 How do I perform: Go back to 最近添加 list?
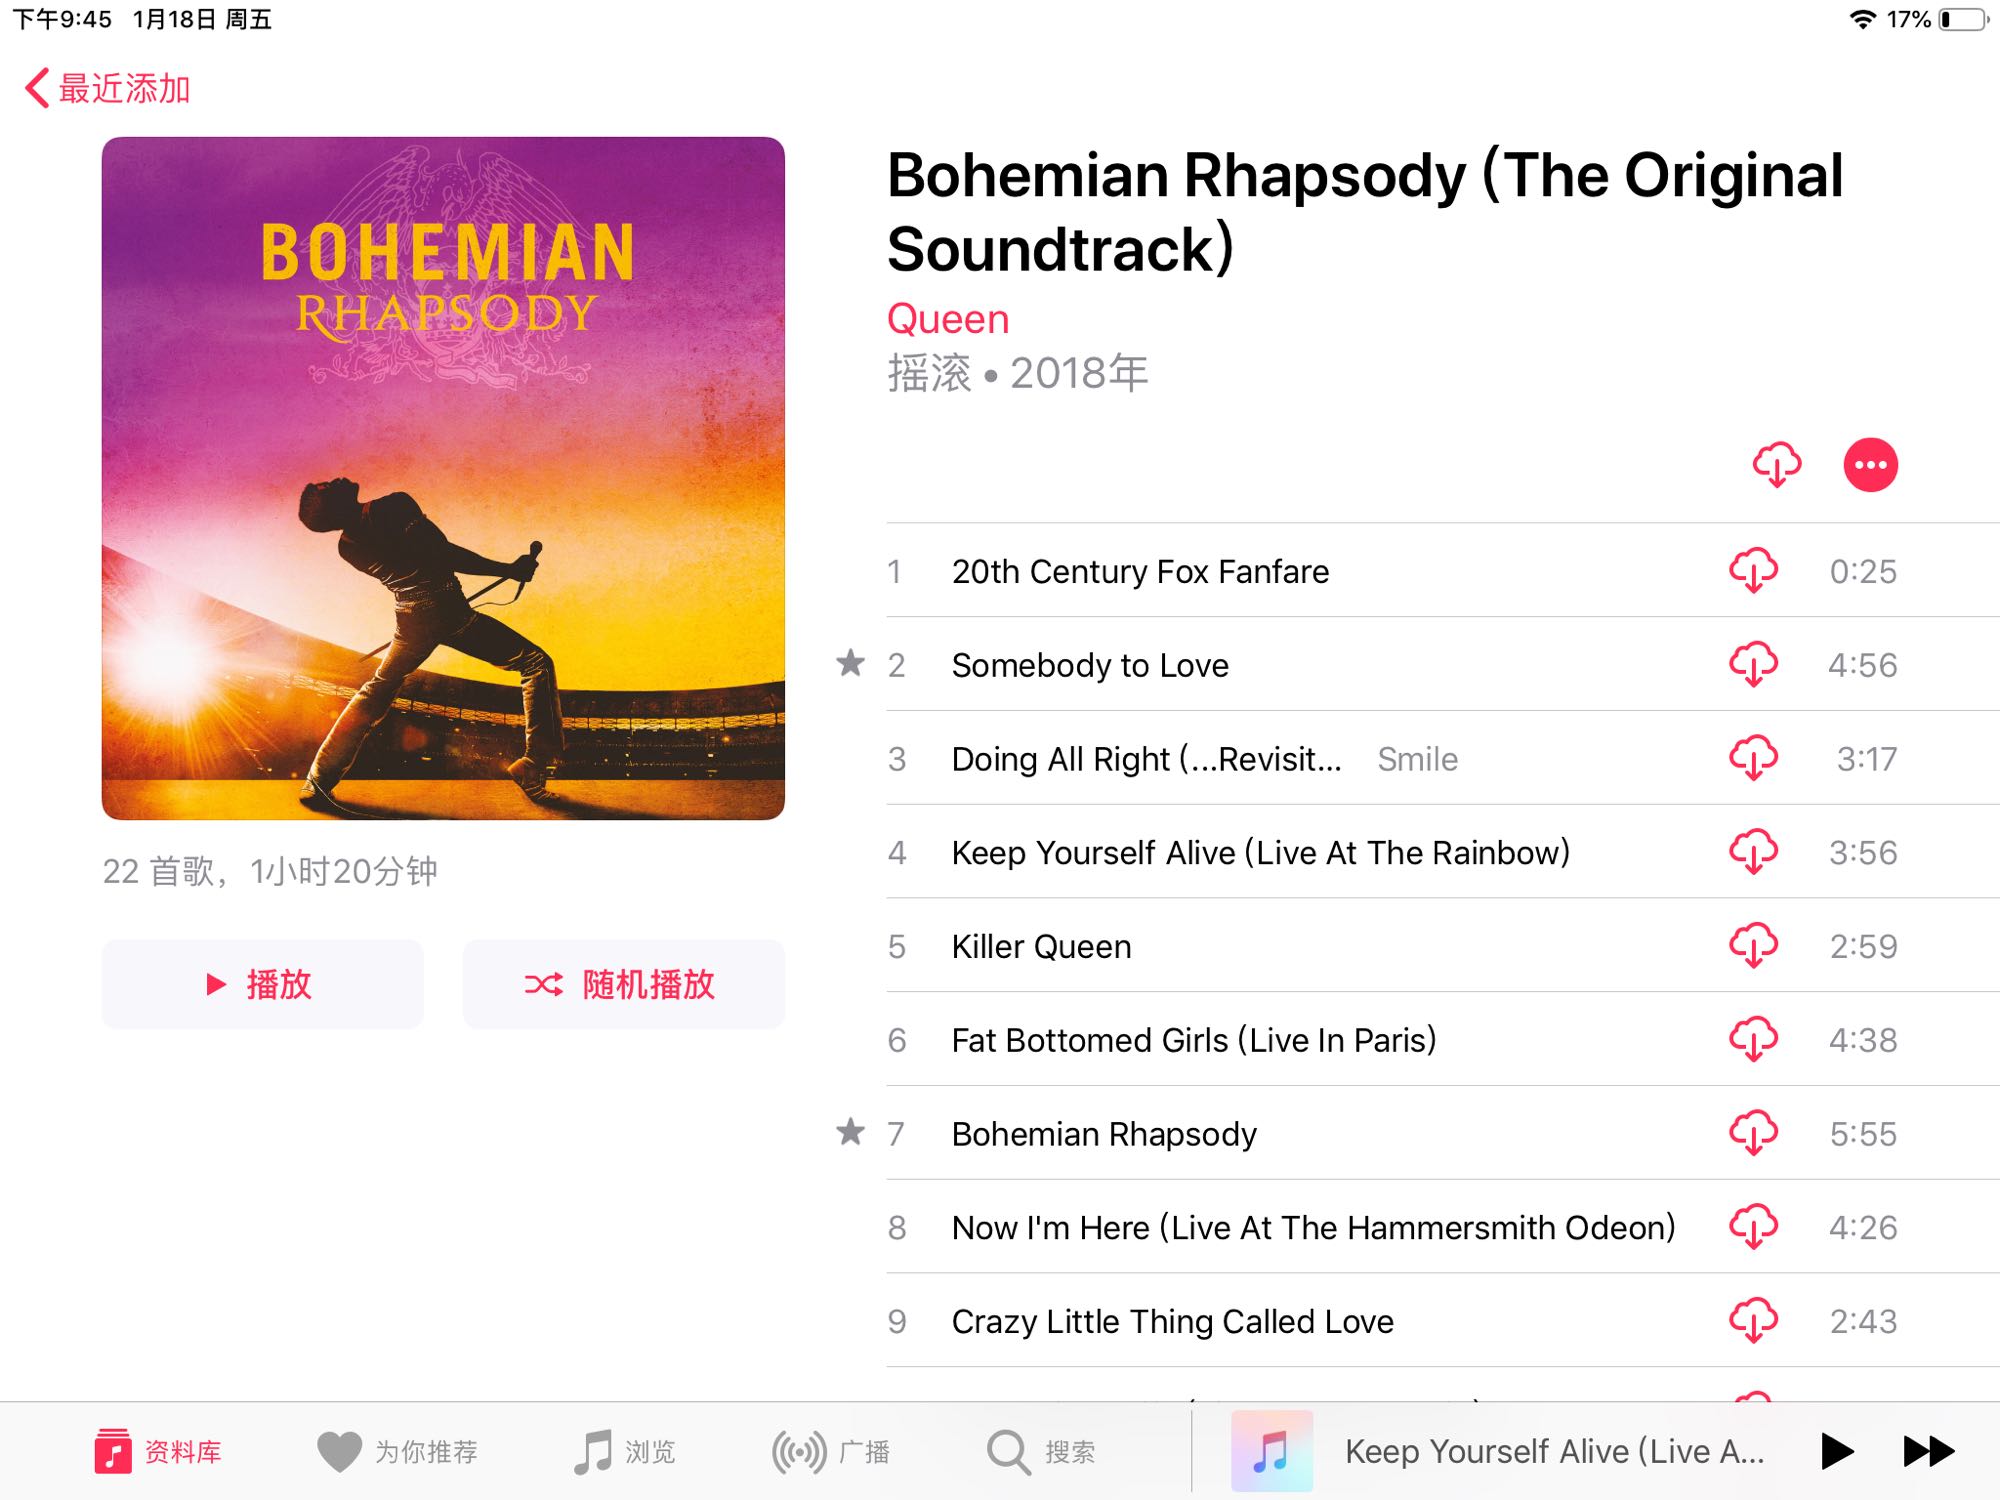108,88
